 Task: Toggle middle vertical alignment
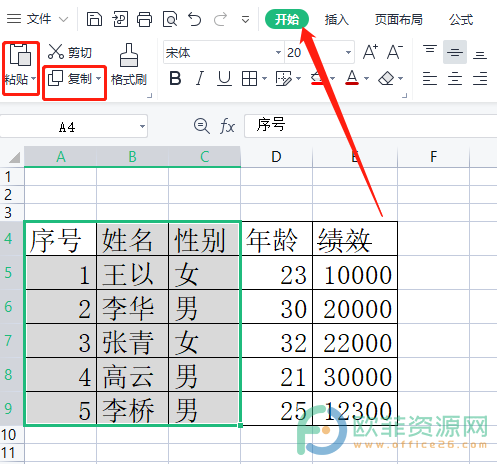[455, 52]
